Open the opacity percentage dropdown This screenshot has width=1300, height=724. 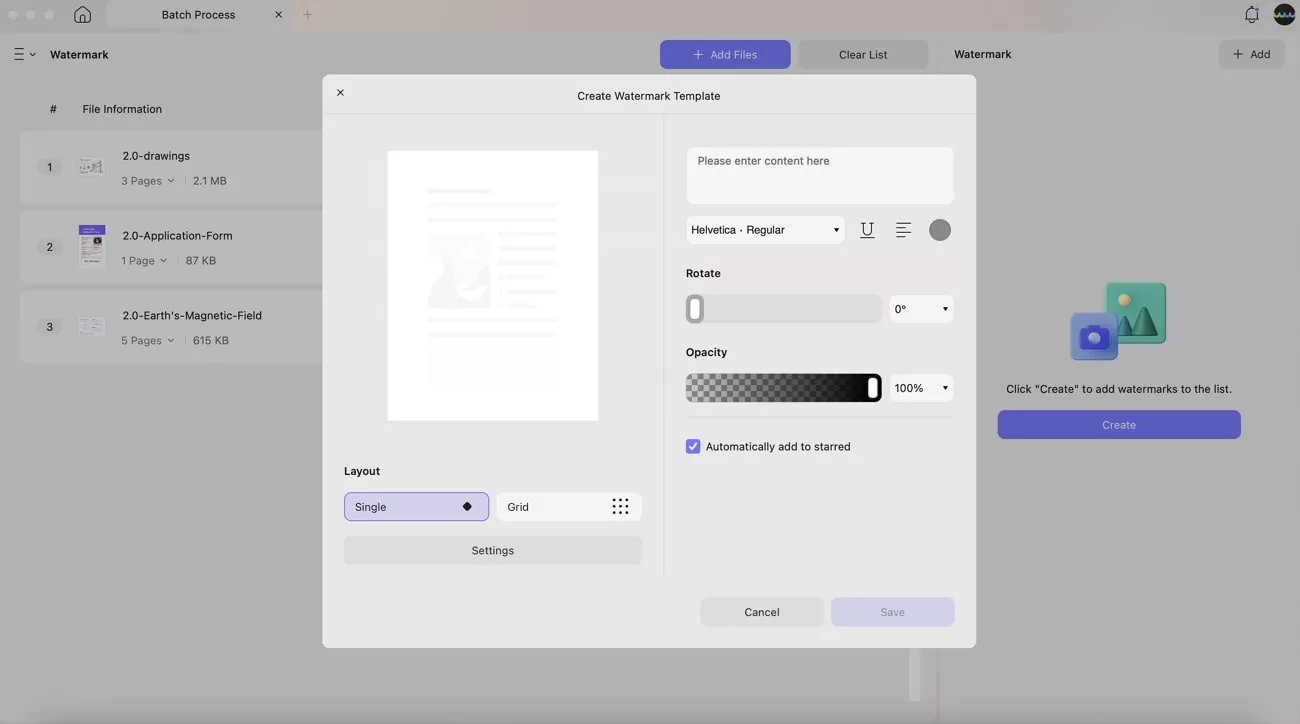(x=921, y=388)
